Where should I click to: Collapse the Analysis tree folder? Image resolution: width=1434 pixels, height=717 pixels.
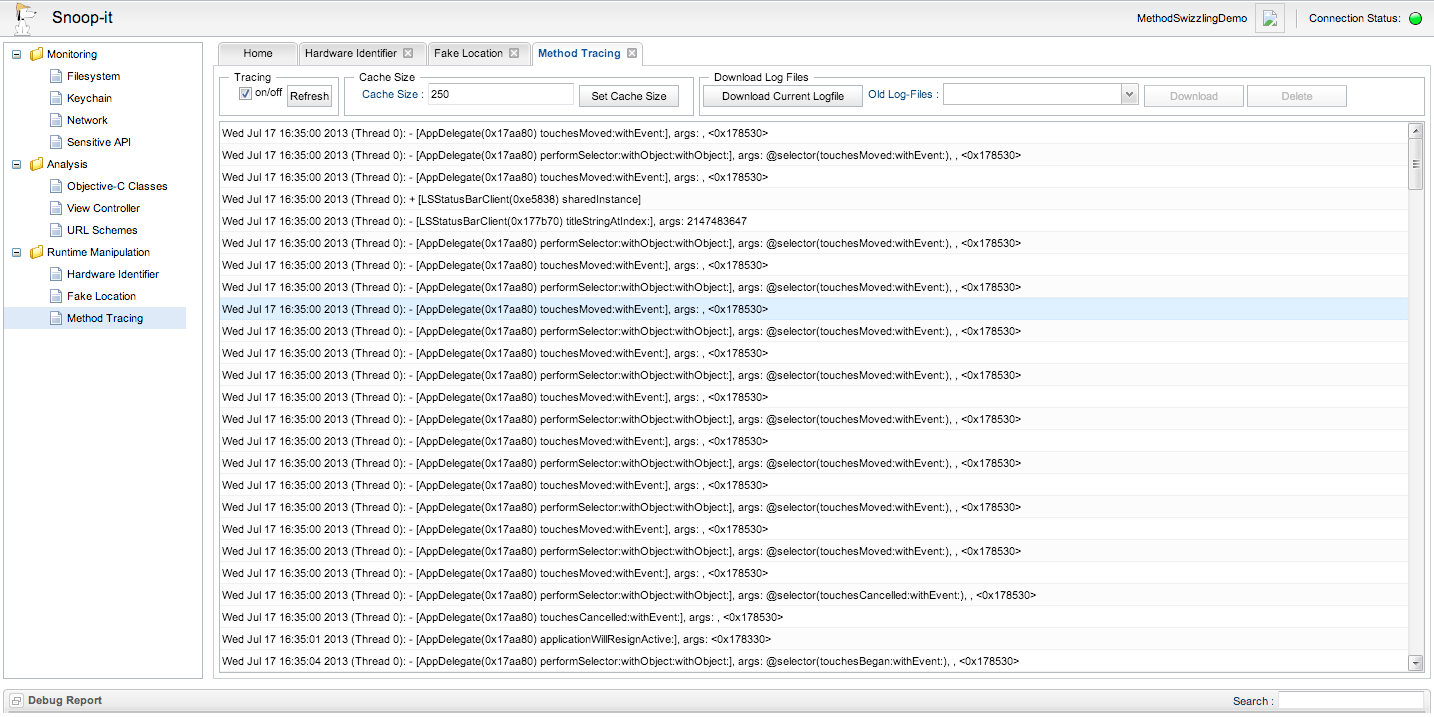click(x=16, y=164)
